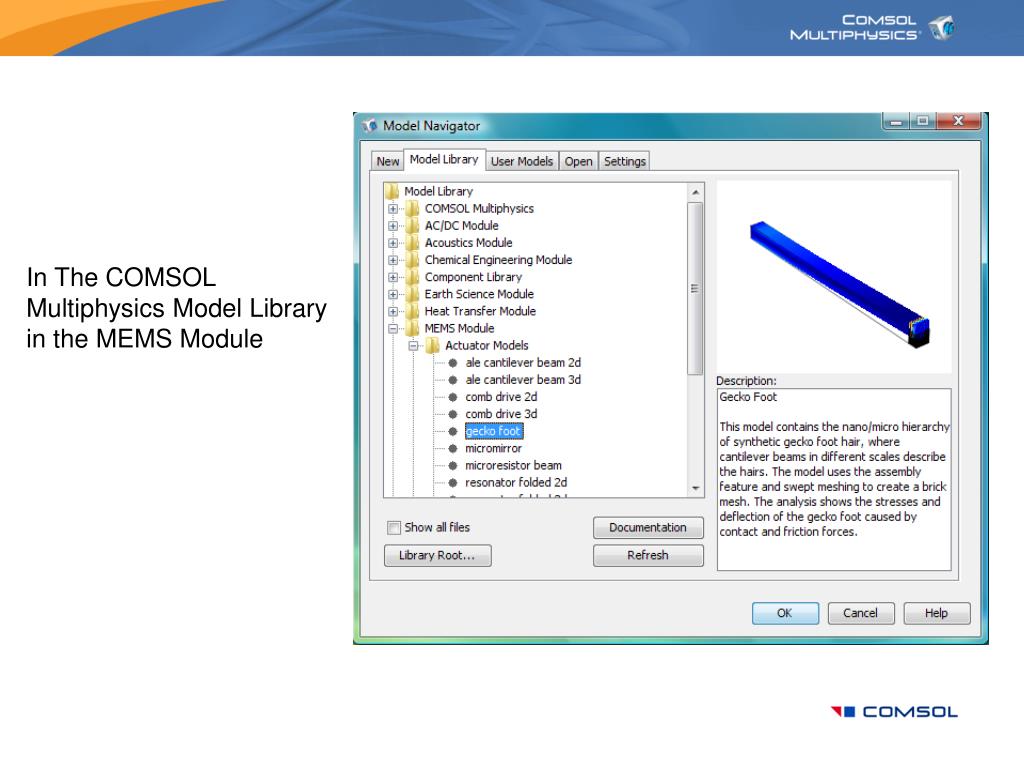The image size is (1024, 768).
Task: Collapse the Actuator Models folder
Action: [413, 345]
